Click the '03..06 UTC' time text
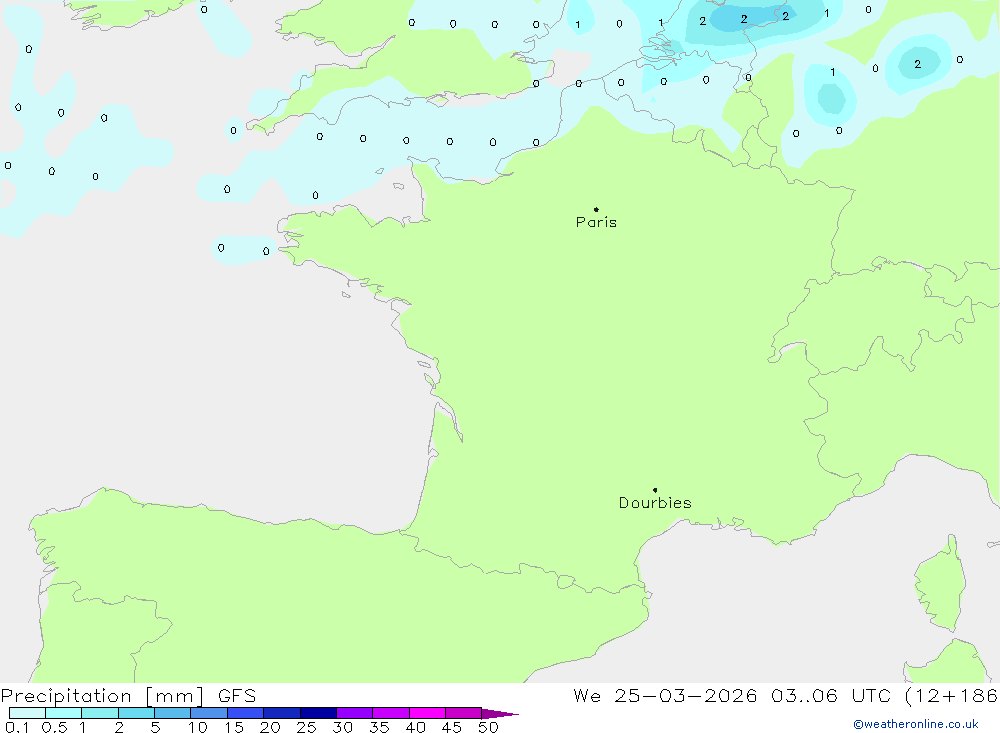The height and width of the screenshot is (733, 1000). click(x=830, y=696)
